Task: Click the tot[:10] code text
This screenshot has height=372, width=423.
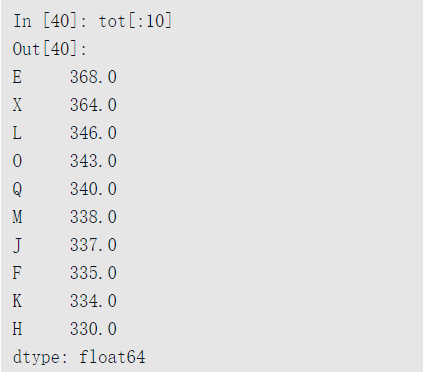Action: click(135, 21)
